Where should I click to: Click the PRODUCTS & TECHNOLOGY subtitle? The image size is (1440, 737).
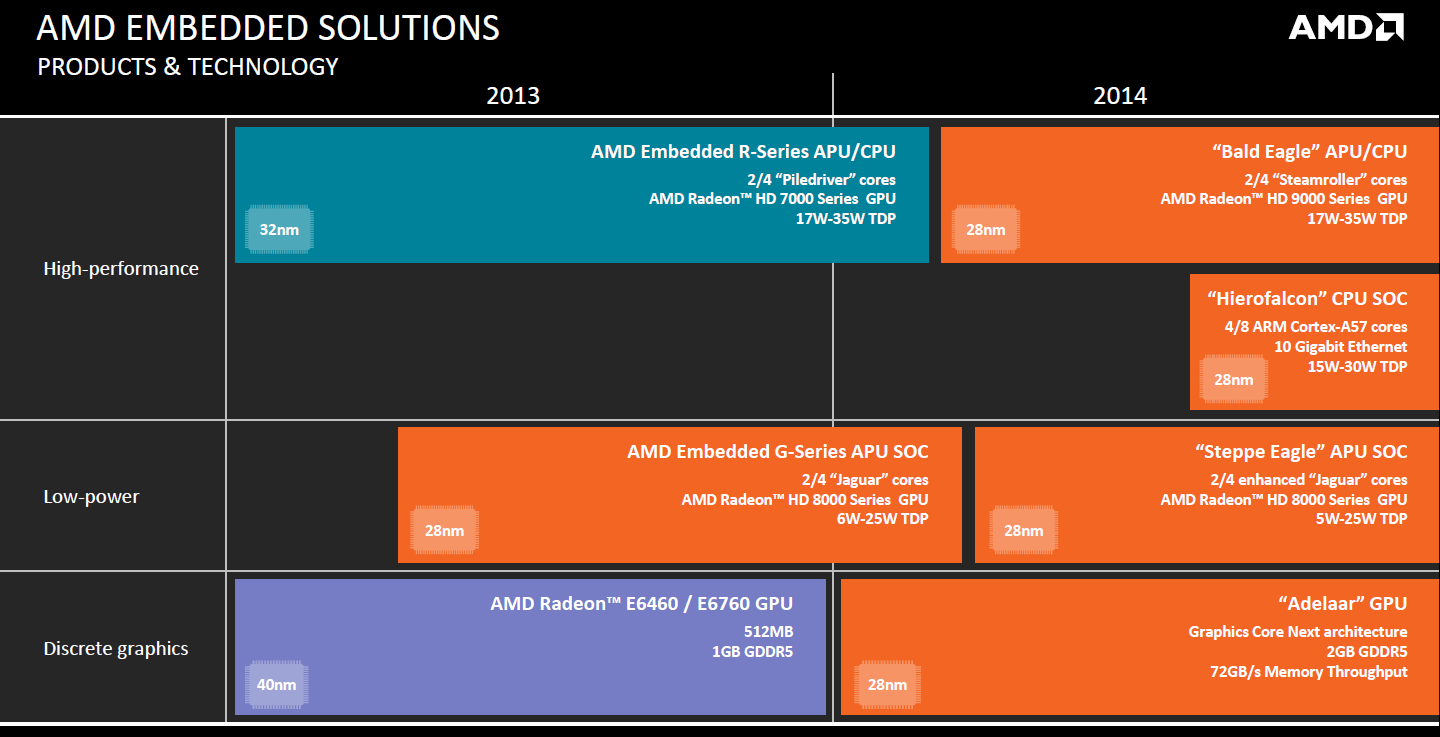click(188, 67)
